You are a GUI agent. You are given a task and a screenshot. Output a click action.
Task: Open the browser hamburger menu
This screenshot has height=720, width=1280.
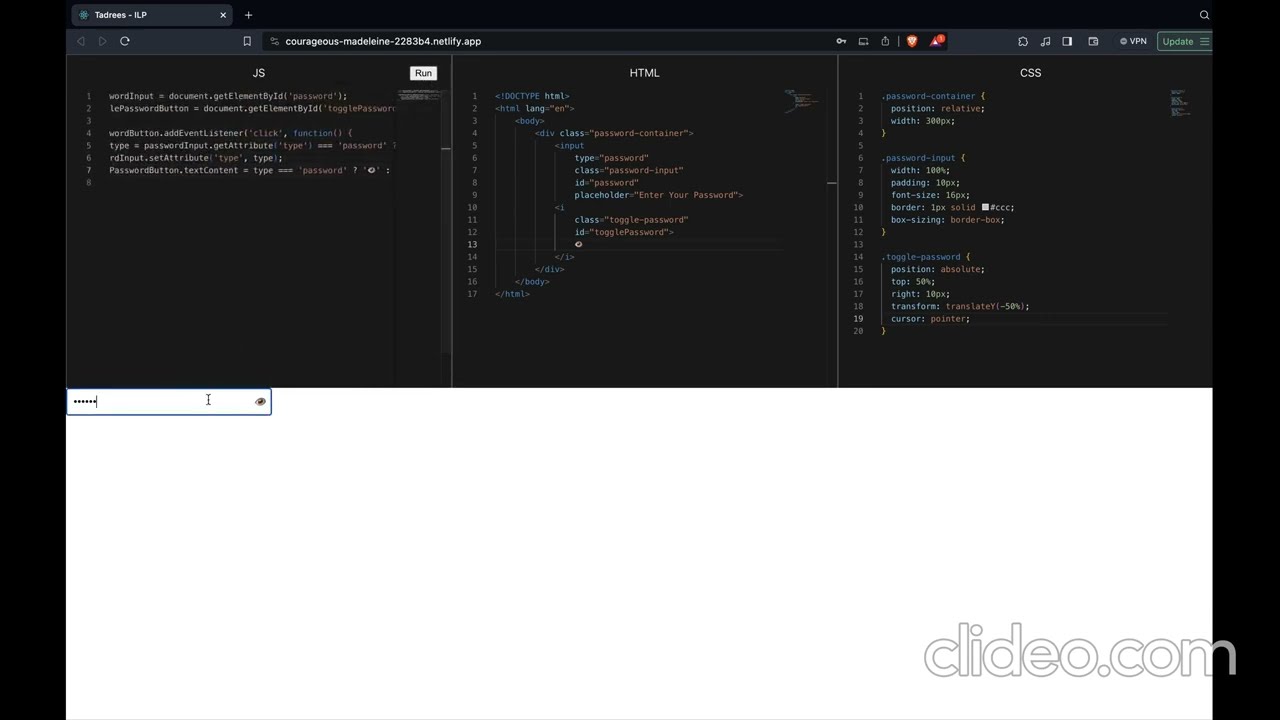1204,41
